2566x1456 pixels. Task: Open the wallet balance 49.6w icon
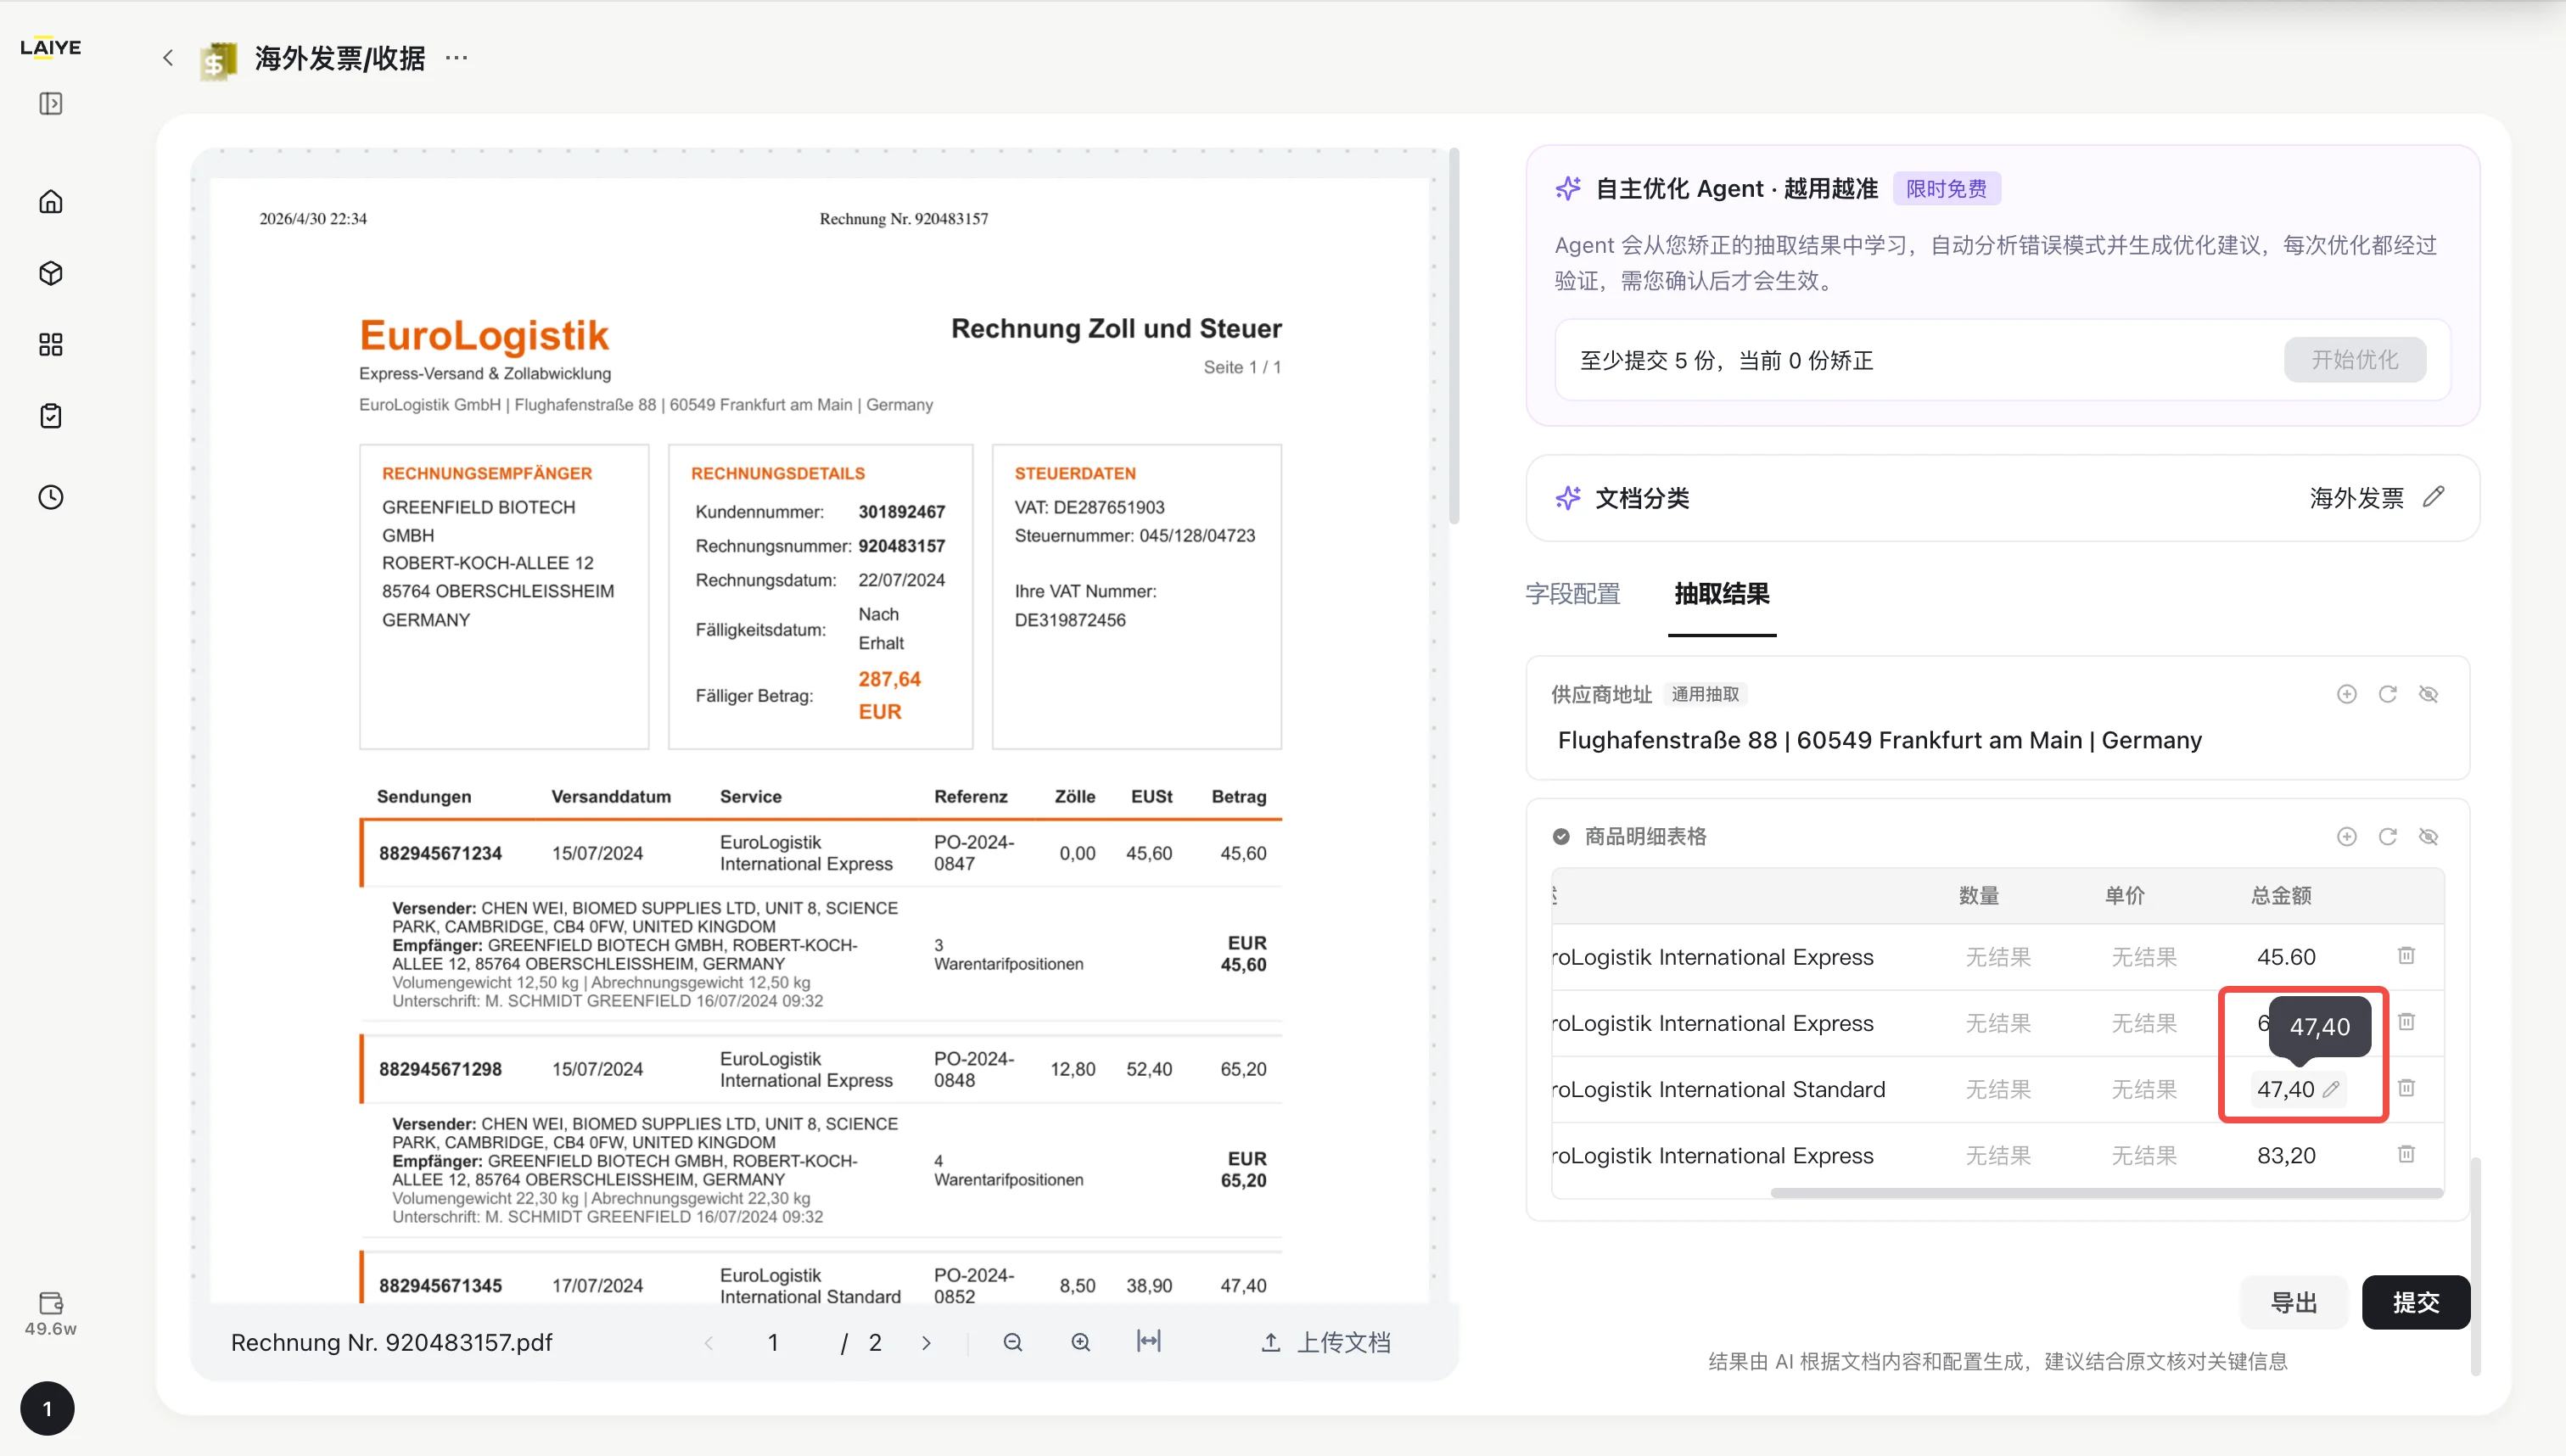pos(51,1313)
